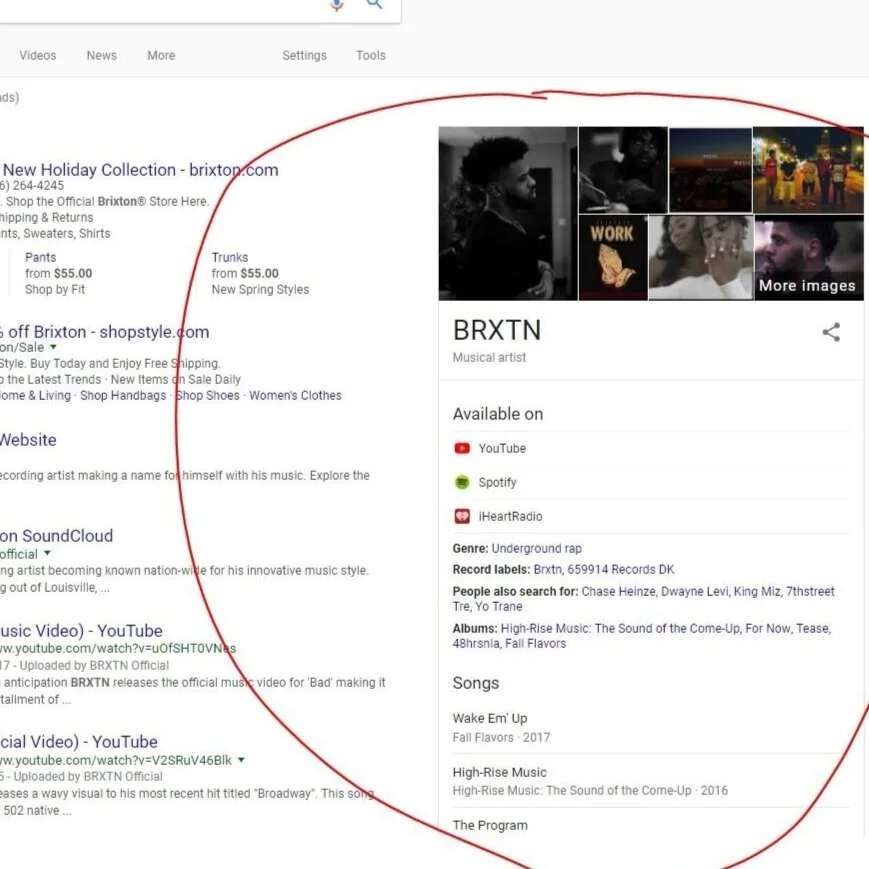Open the Shop Handbags sitelink
869x869 pixels.
(x=123, y=395)
